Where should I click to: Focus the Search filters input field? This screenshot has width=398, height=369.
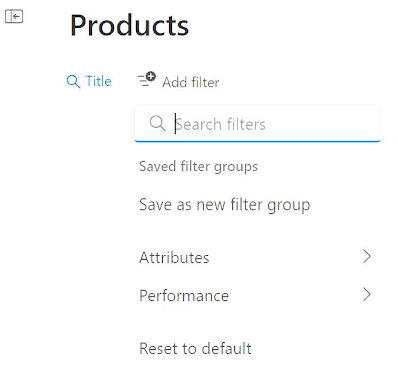tap(257, 124)
